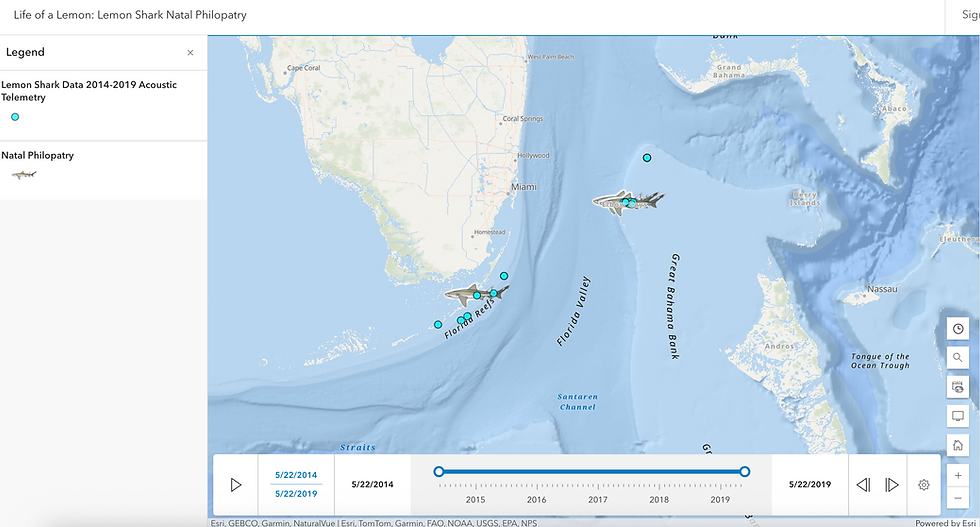This screenshot has height=527, width=980.
Task: Play the time slider animation
Action: (236, 484)
